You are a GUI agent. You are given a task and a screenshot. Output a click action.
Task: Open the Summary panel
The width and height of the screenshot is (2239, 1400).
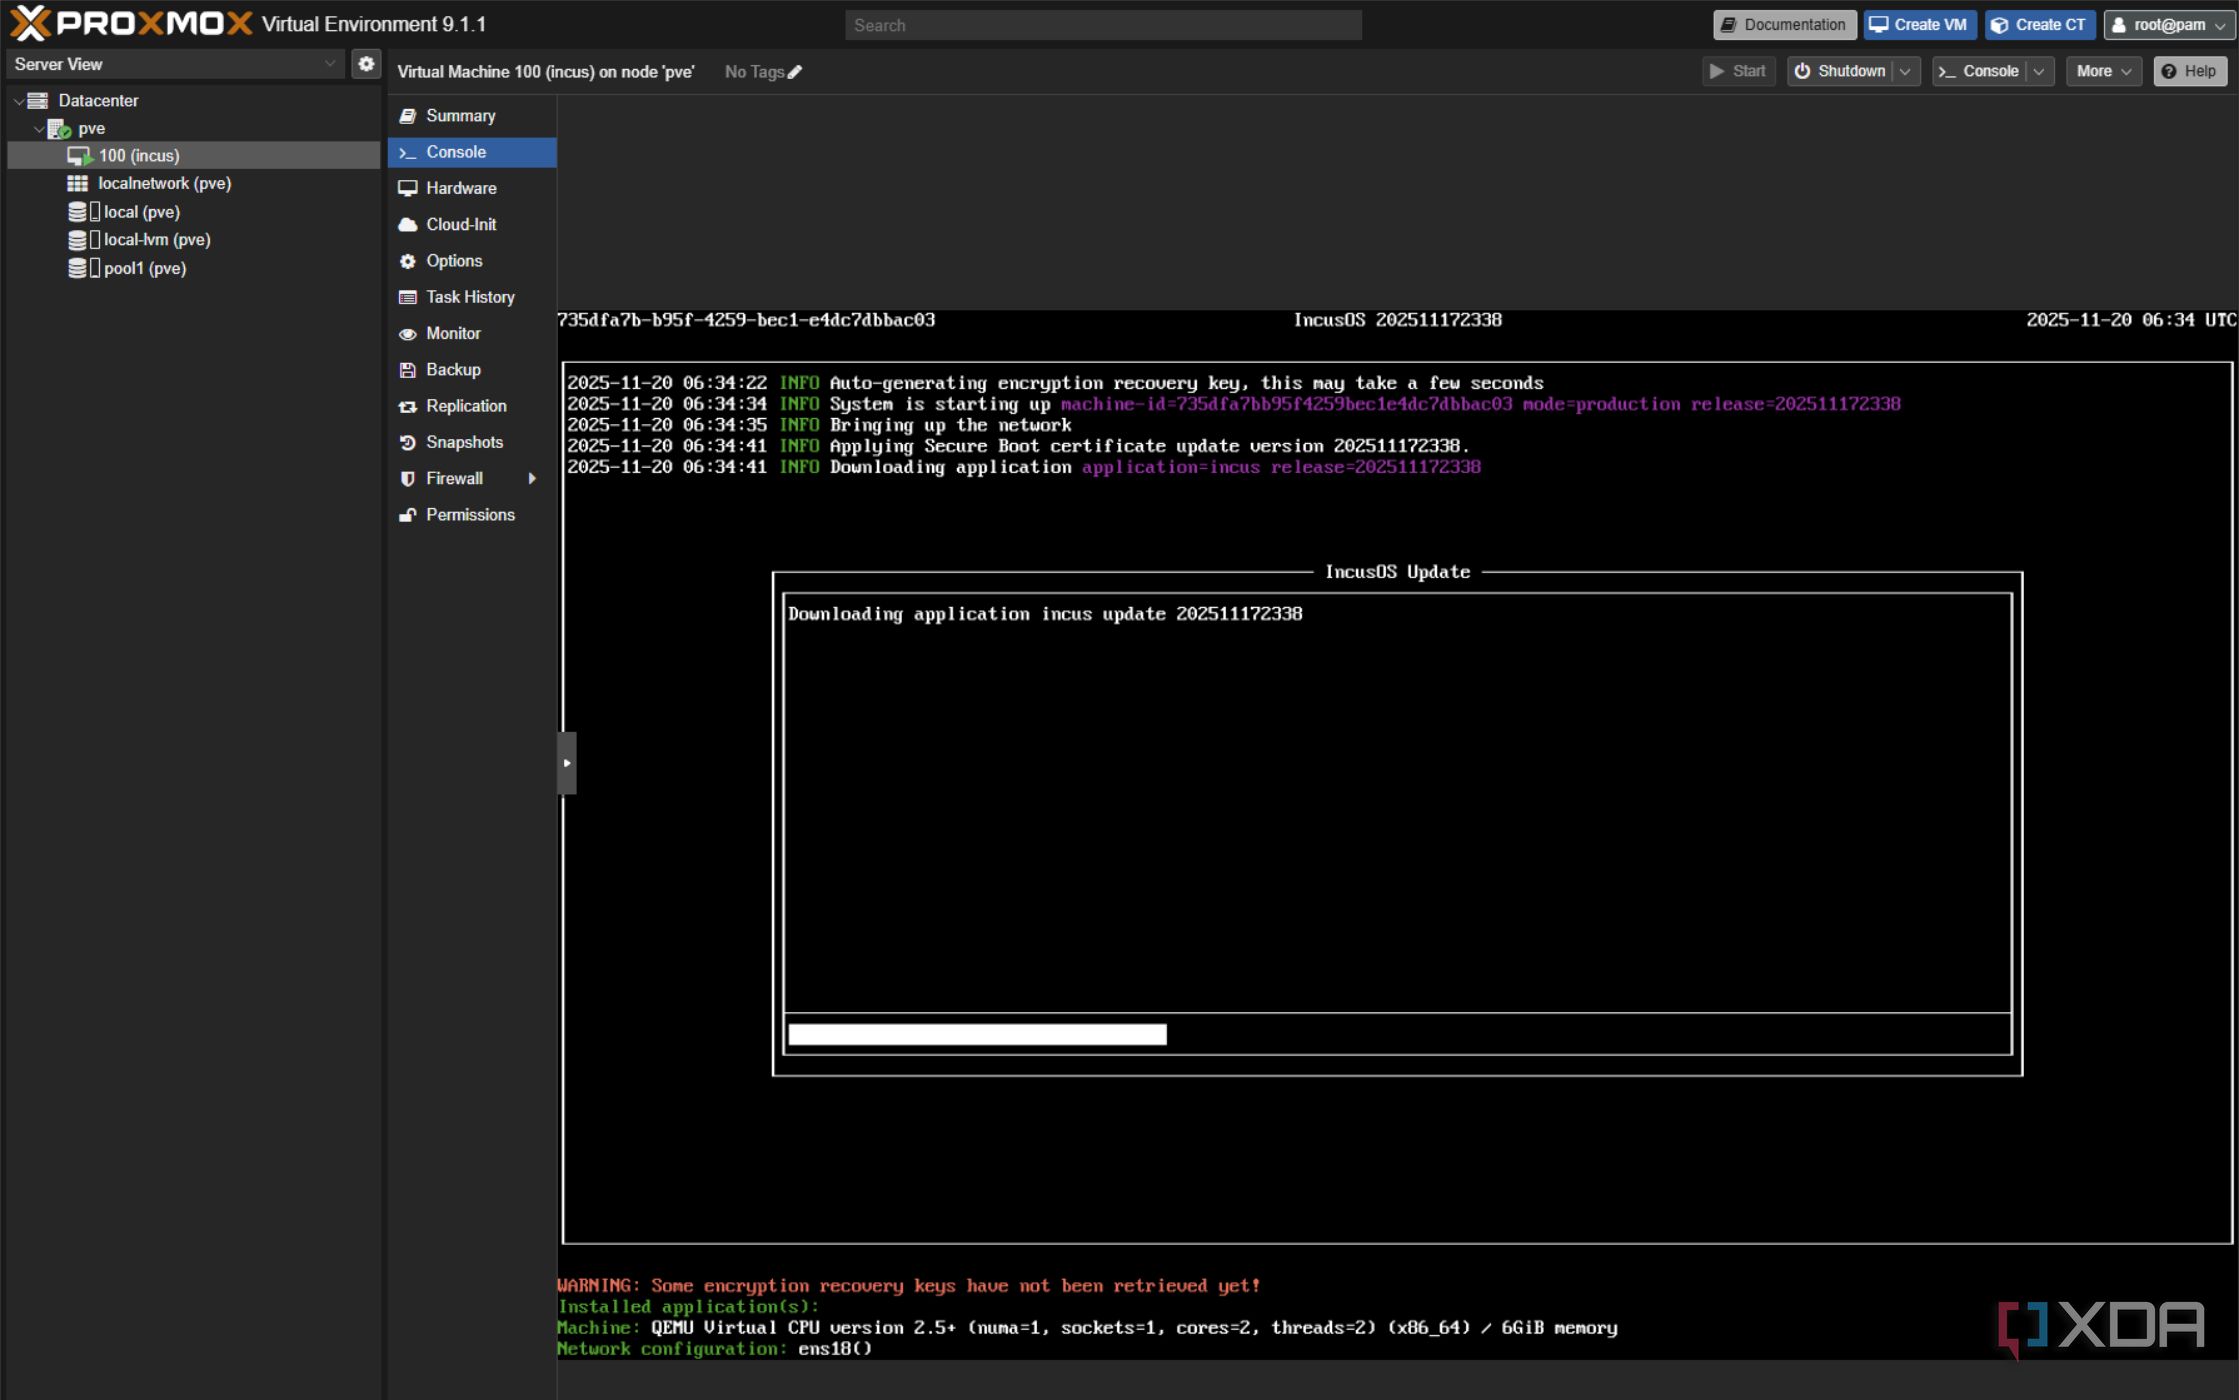(x=471, y=116)
